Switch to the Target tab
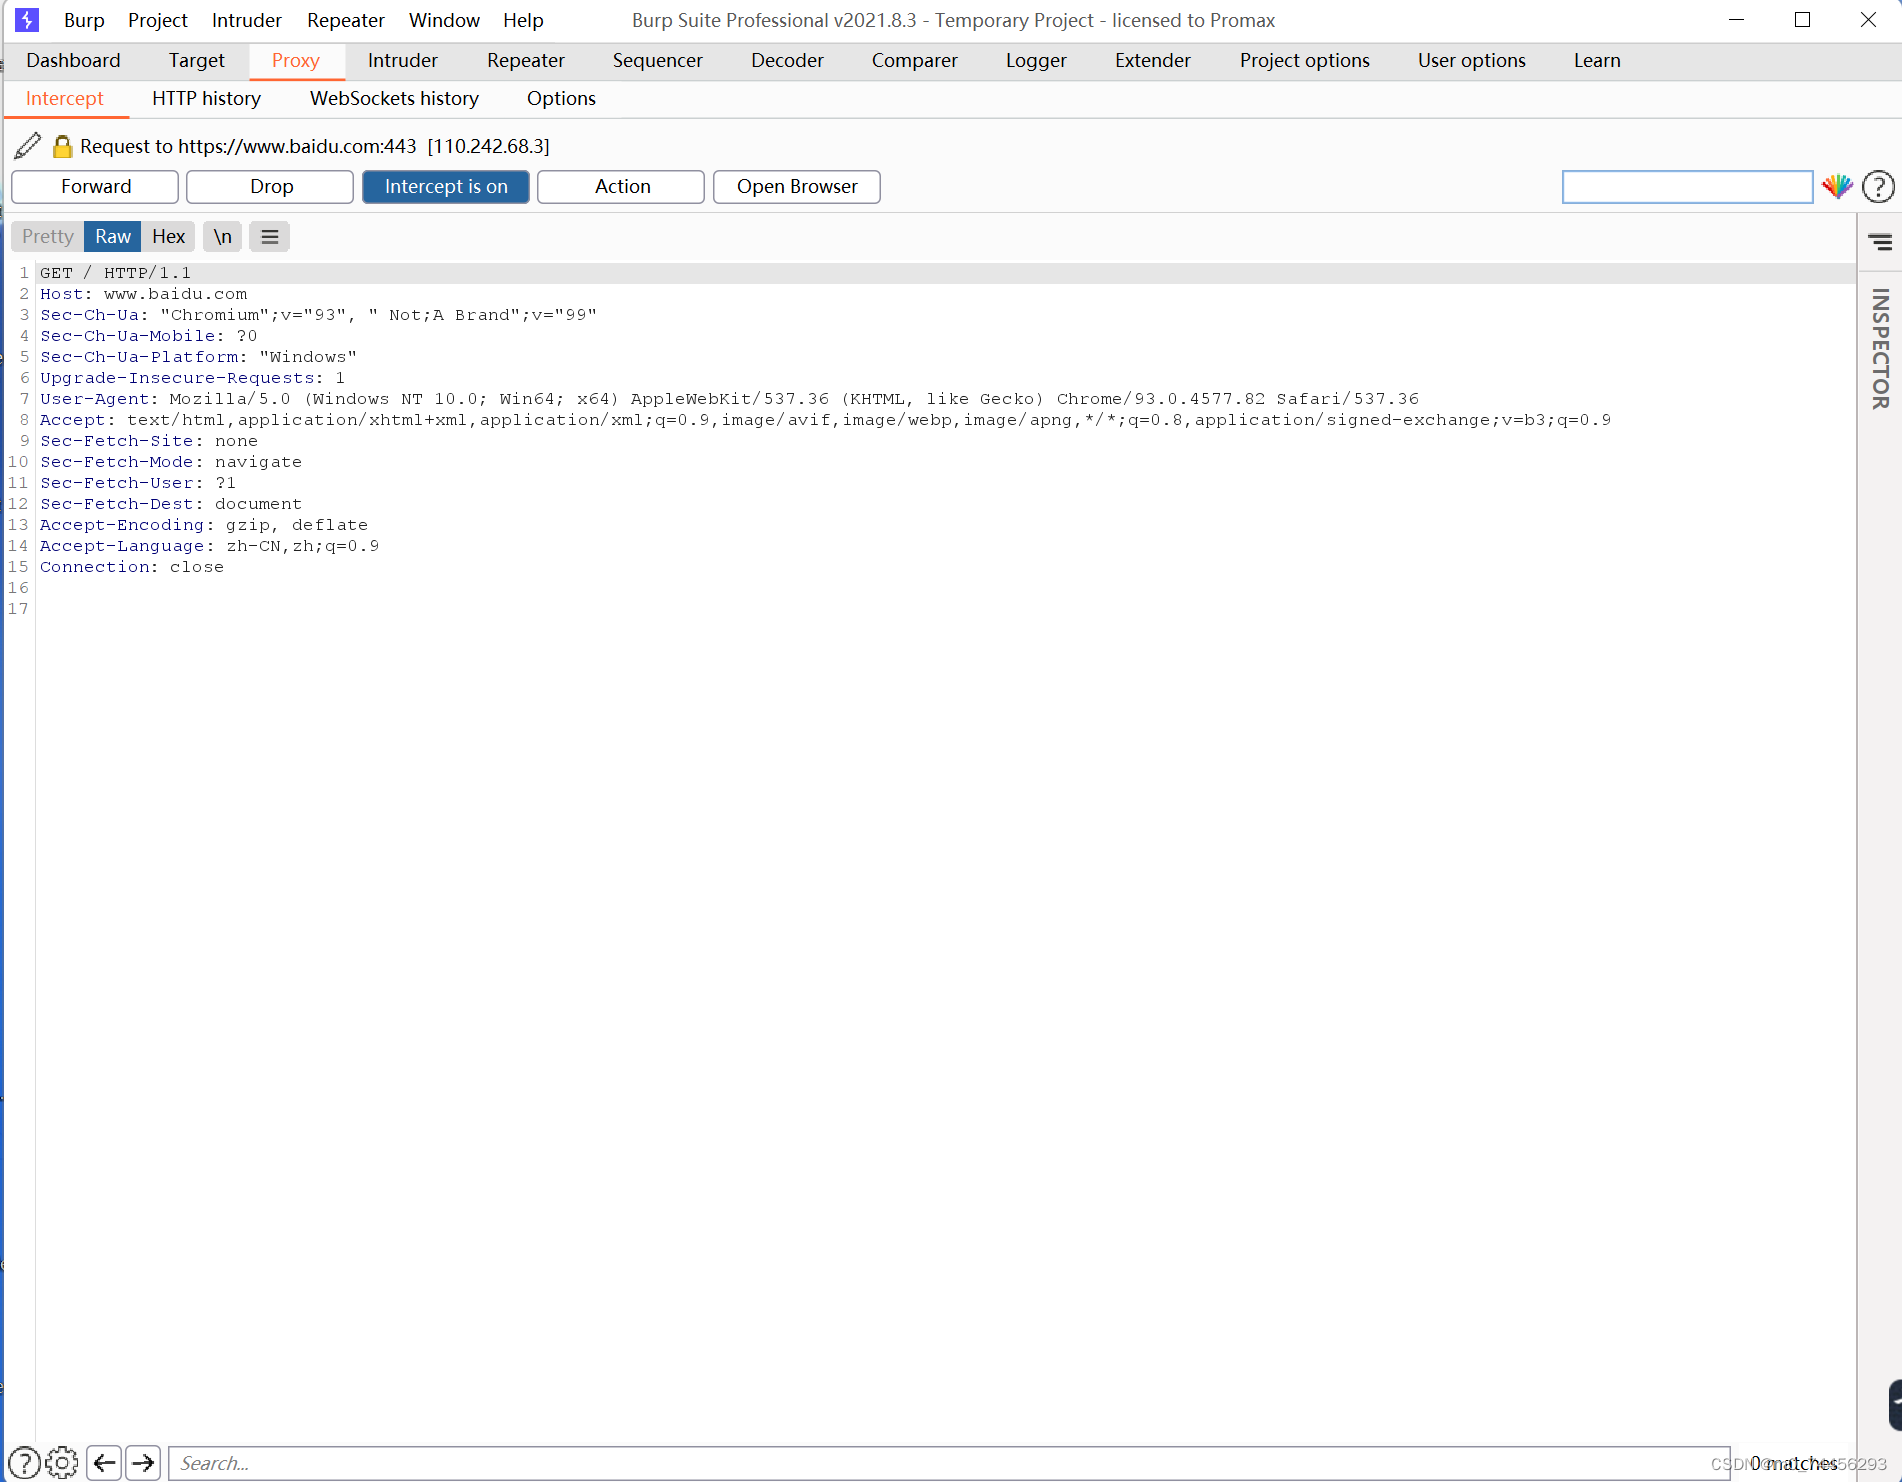 click(x=196, y=61)
